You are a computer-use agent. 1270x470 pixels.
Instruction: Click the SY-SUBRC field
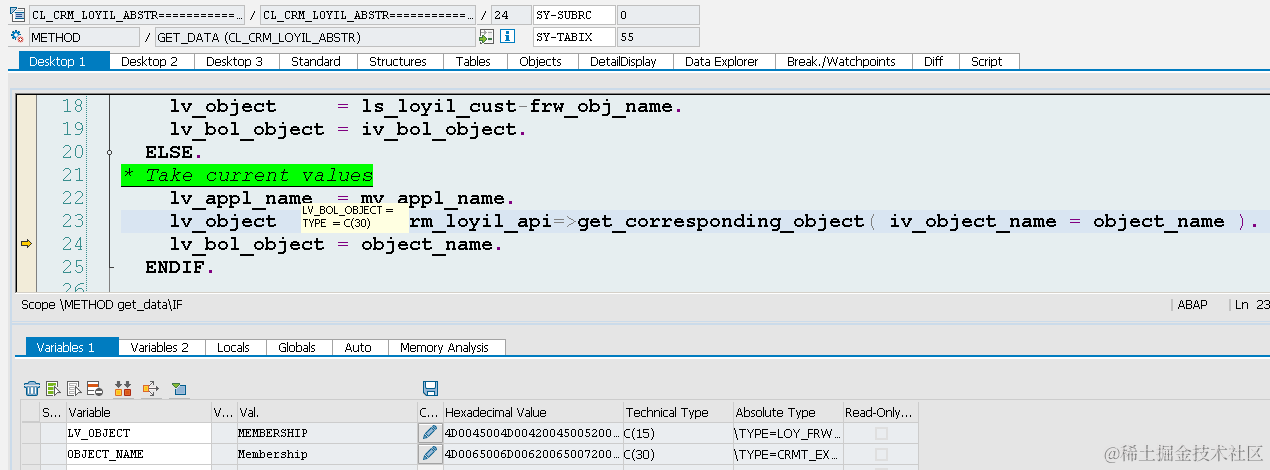click(572, 15)
